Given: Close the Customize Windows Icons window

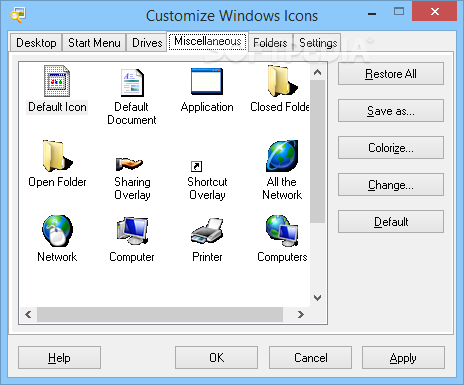Looking at the screenshot, I should [434, 12].
